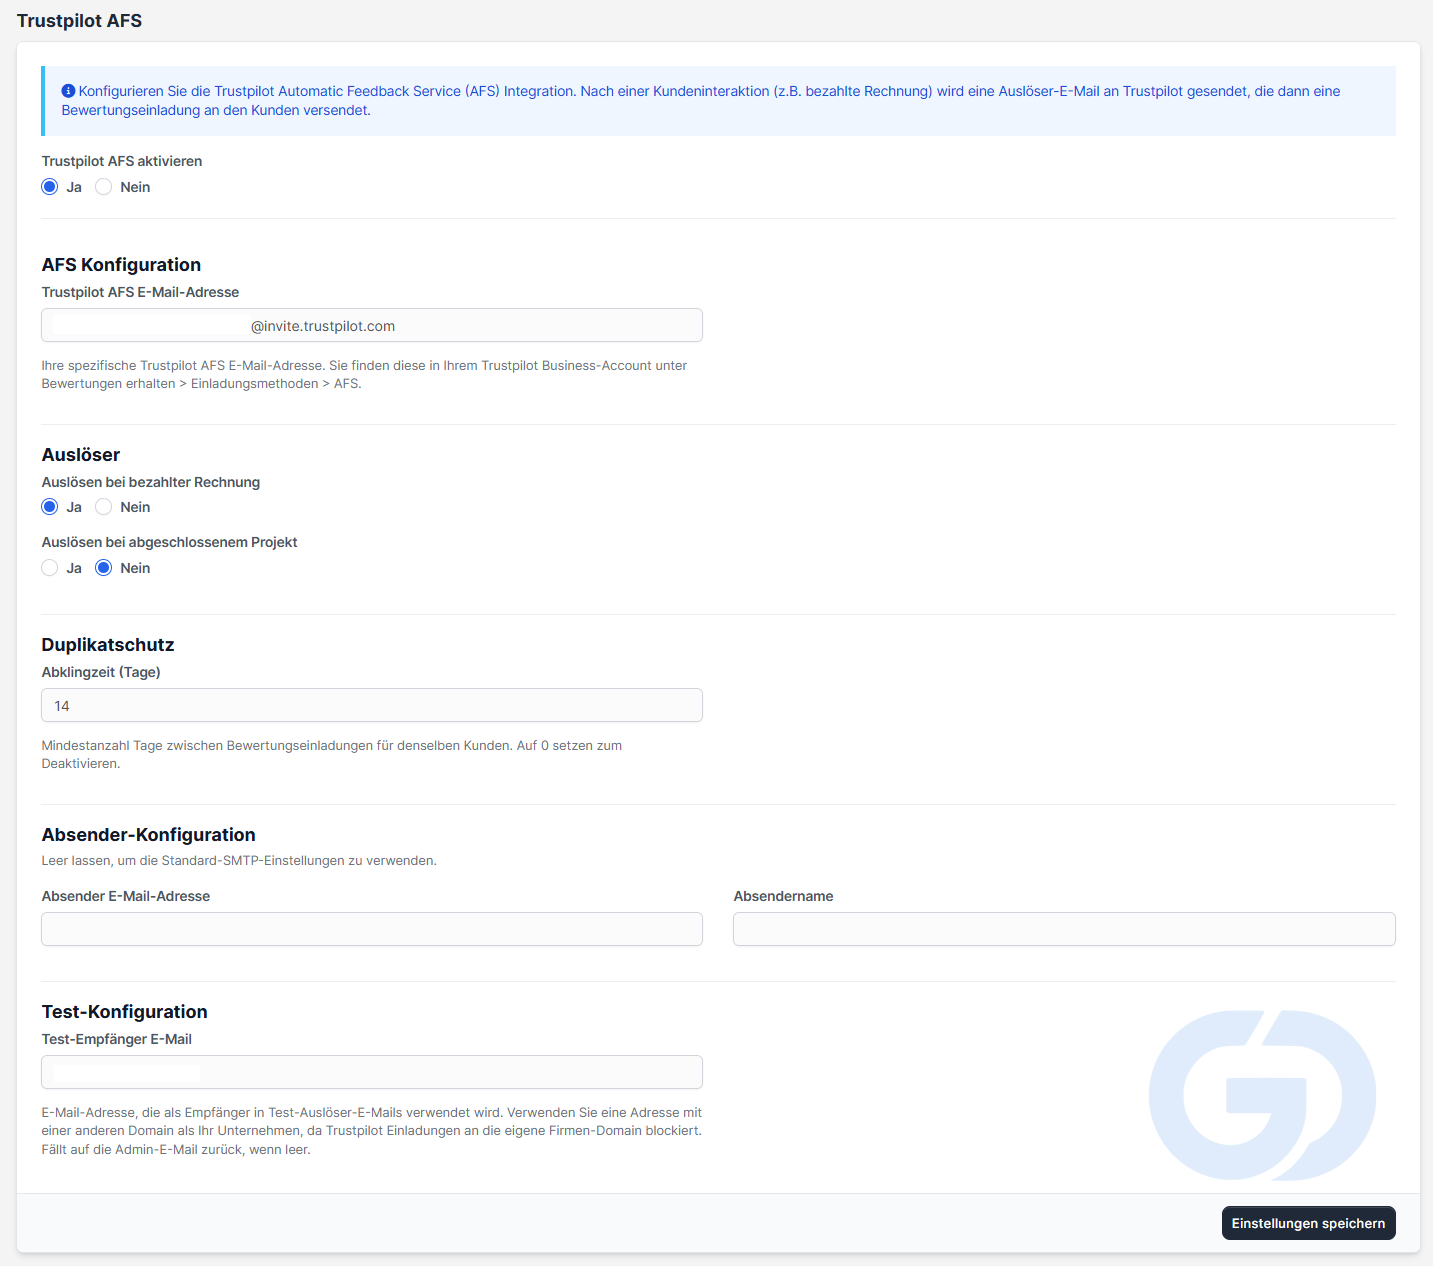1433x1266 pixels.
Task: Click the 'Trustpilot AFS aktivieren' label
Action: point(122,161)
